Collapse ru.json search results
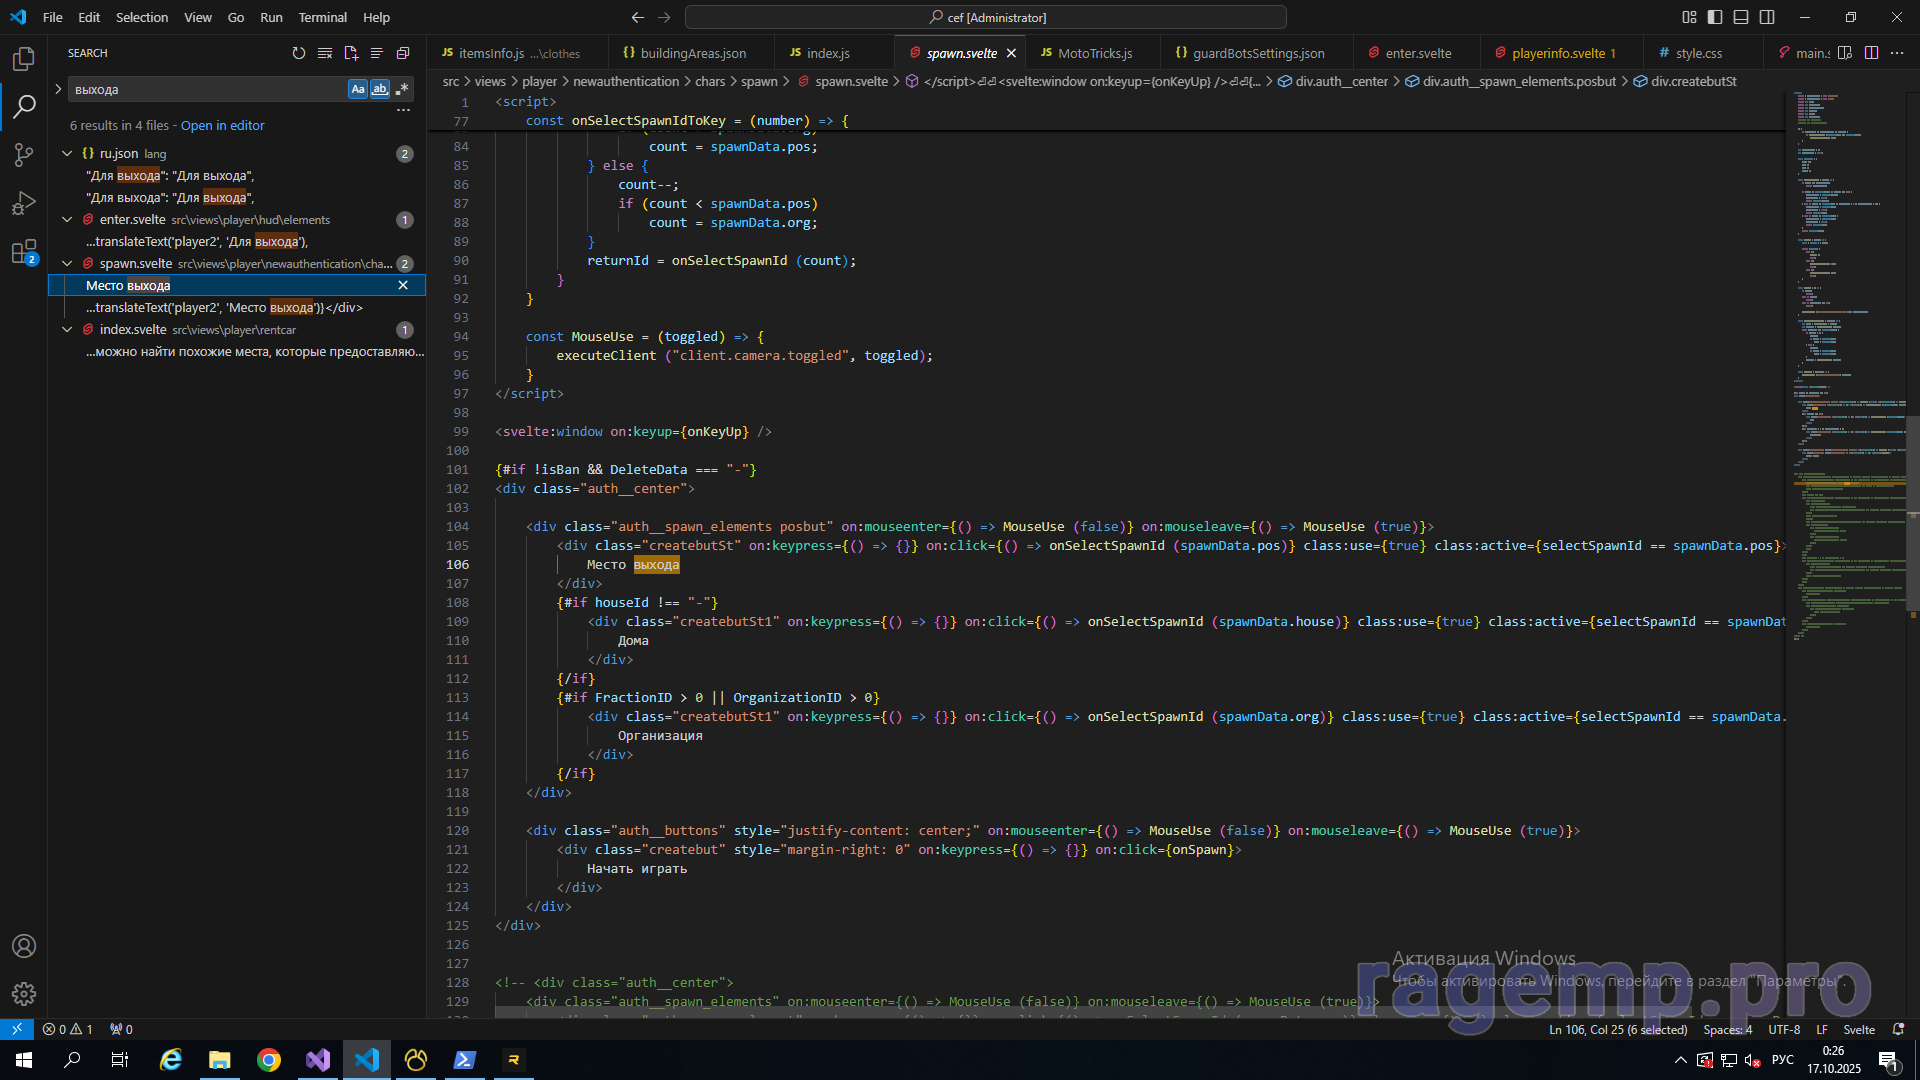1920x1080 pixels. click(x=67, y=153)
